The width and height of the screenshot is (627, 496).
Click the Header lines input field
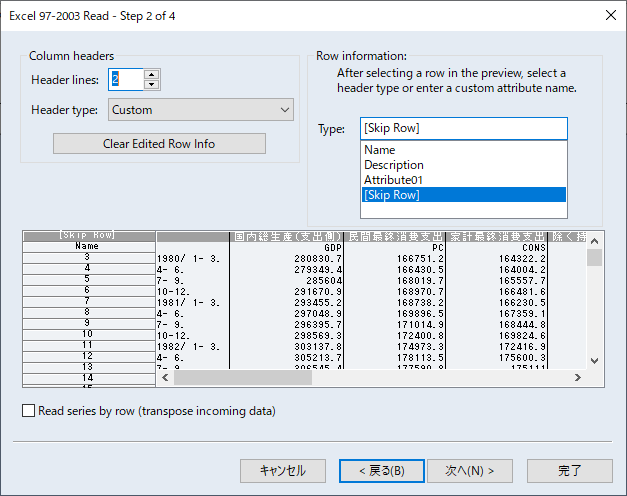(x=126, y=79)
